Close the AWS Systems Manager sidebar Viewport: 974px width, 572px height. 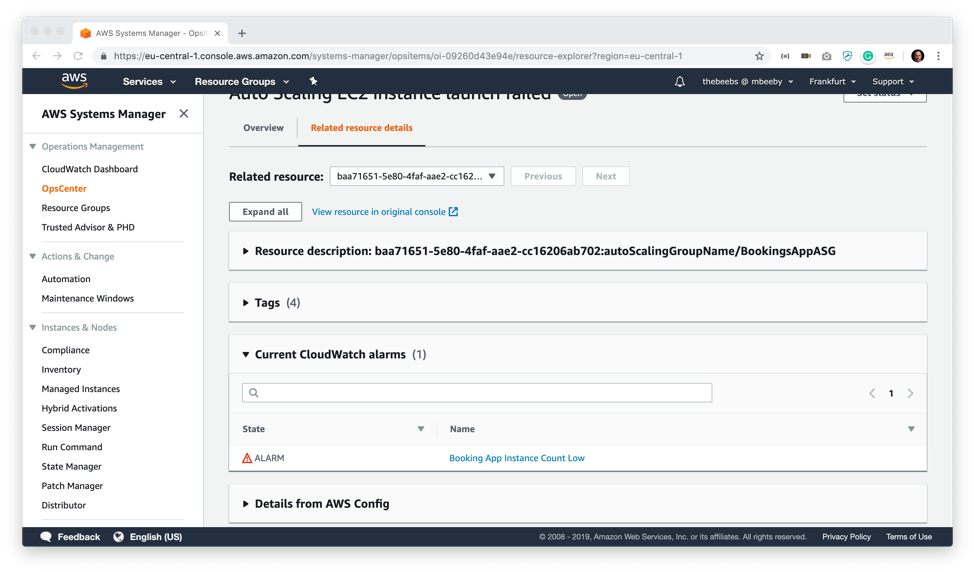click(184, 114)
